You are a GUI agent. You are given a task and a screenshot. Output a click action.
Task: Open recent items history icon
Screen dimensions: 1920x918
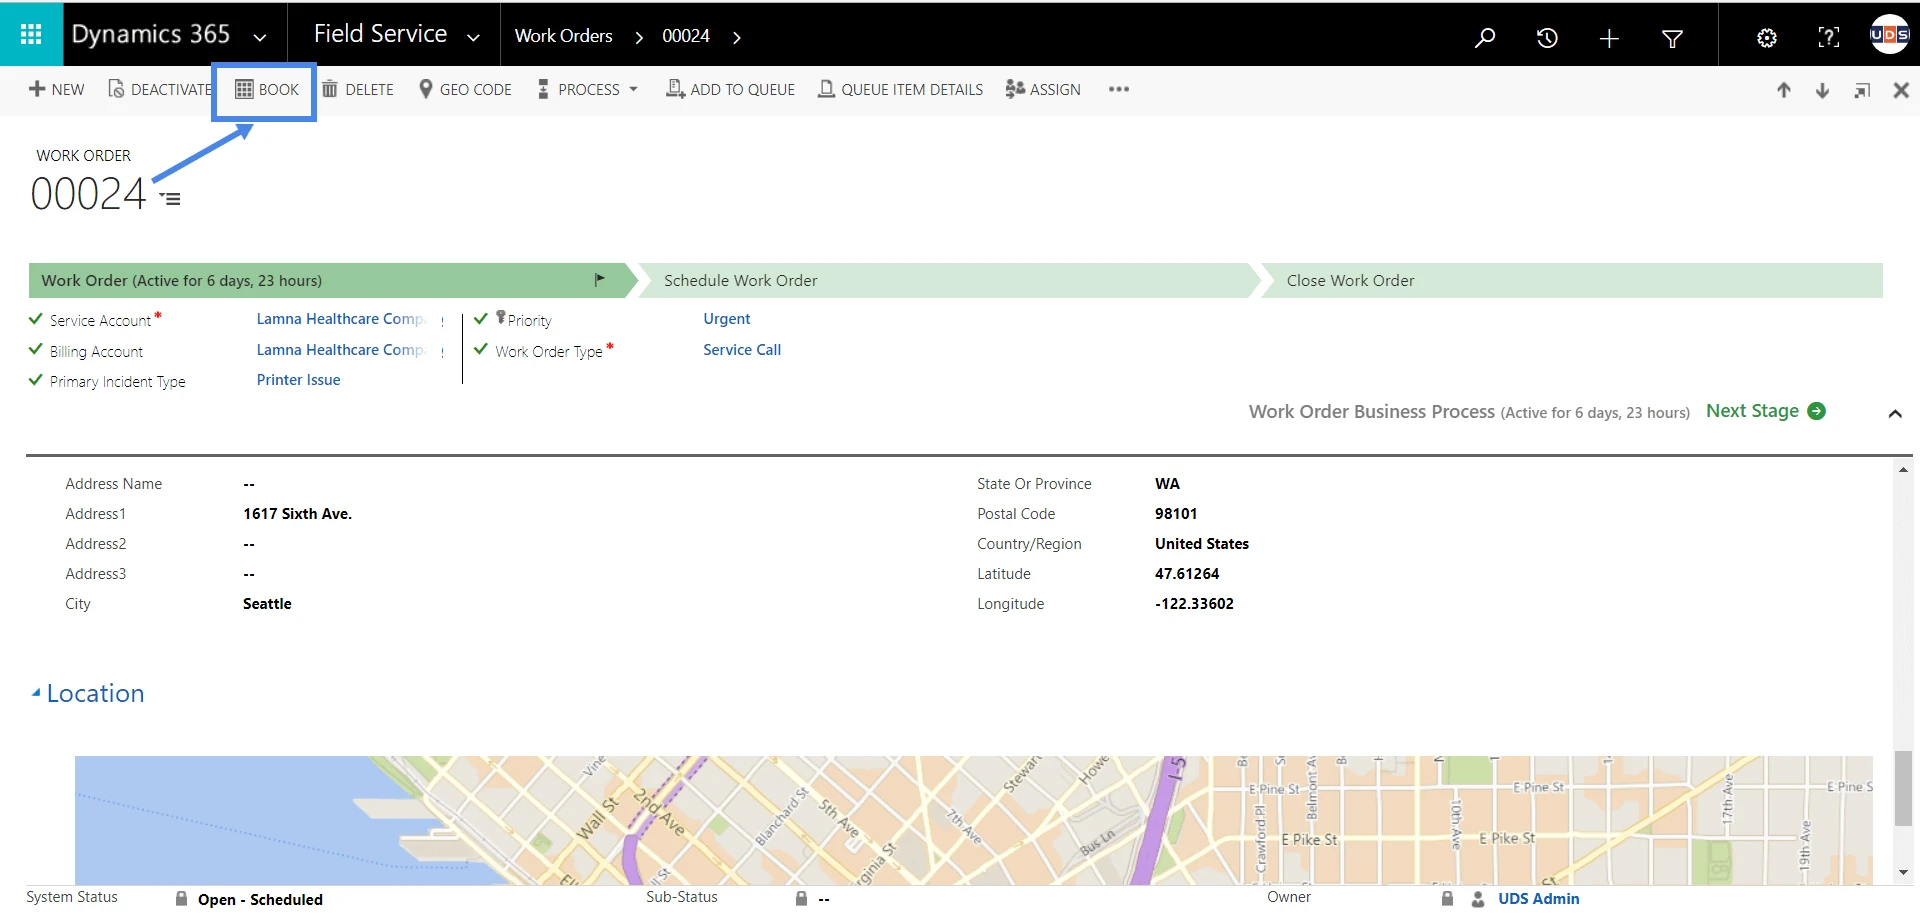pos(1547,38)
